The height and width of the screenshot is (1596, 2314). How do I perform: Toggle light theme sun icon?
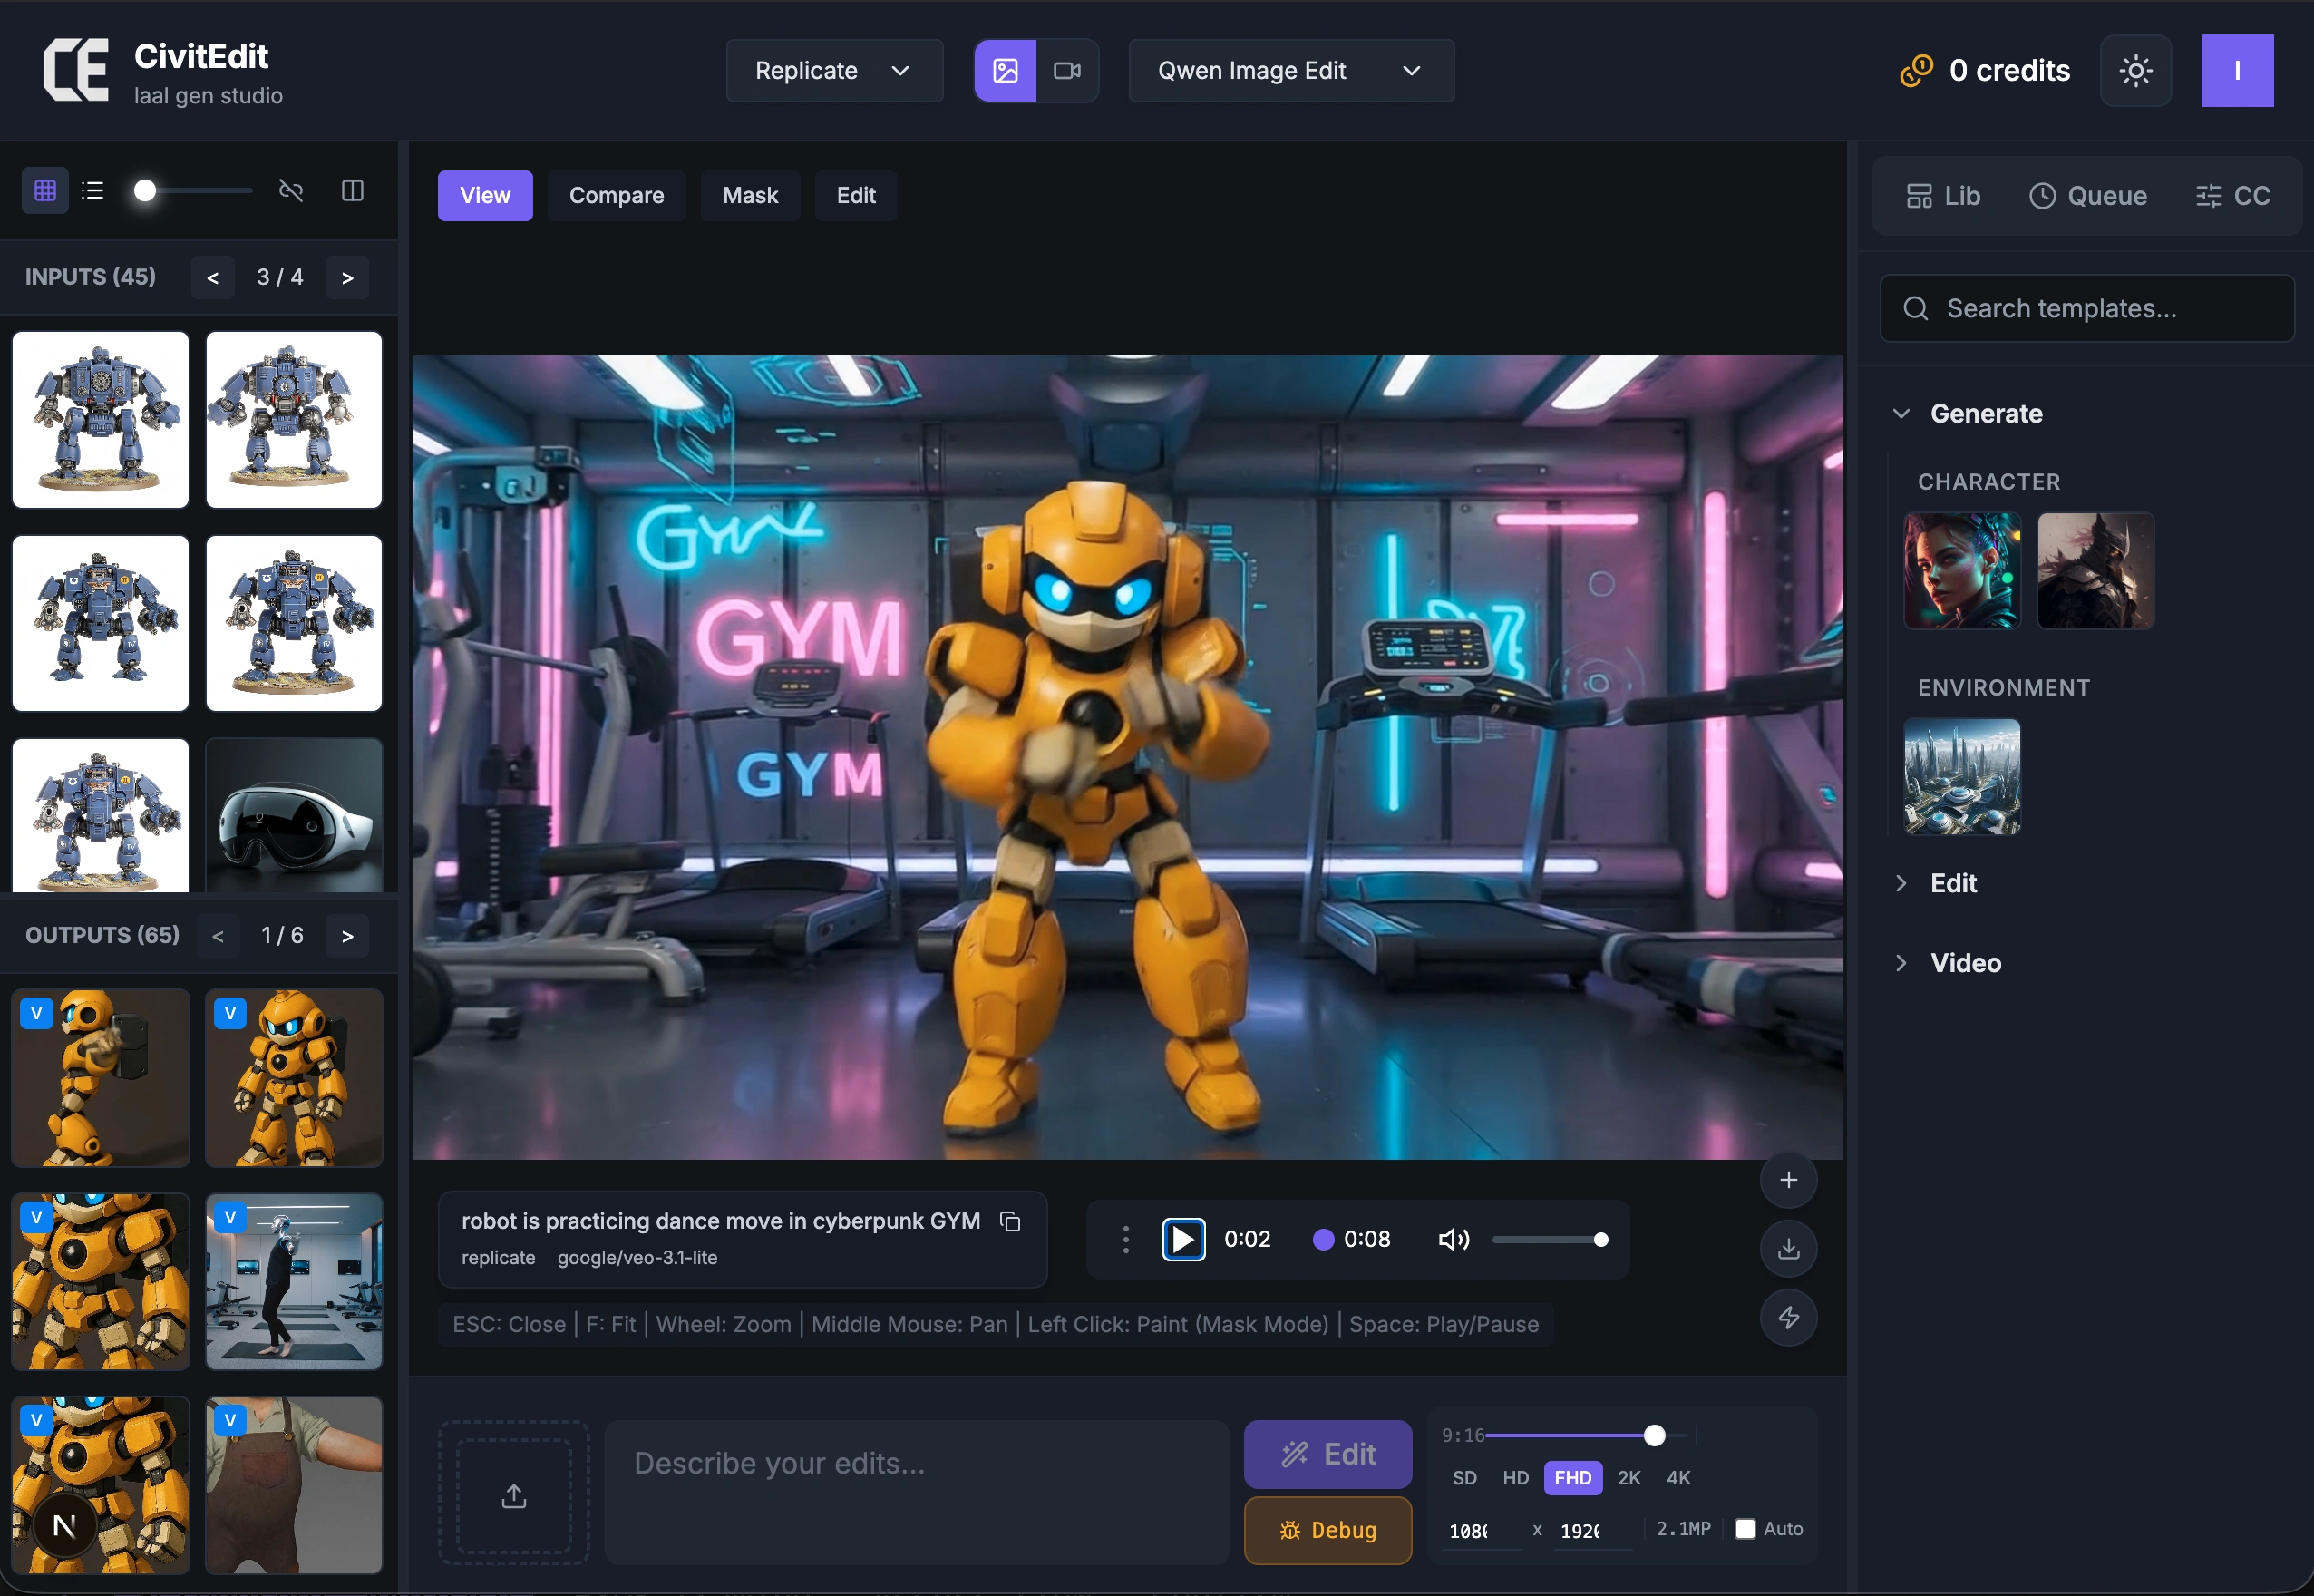click(2135, 71)
